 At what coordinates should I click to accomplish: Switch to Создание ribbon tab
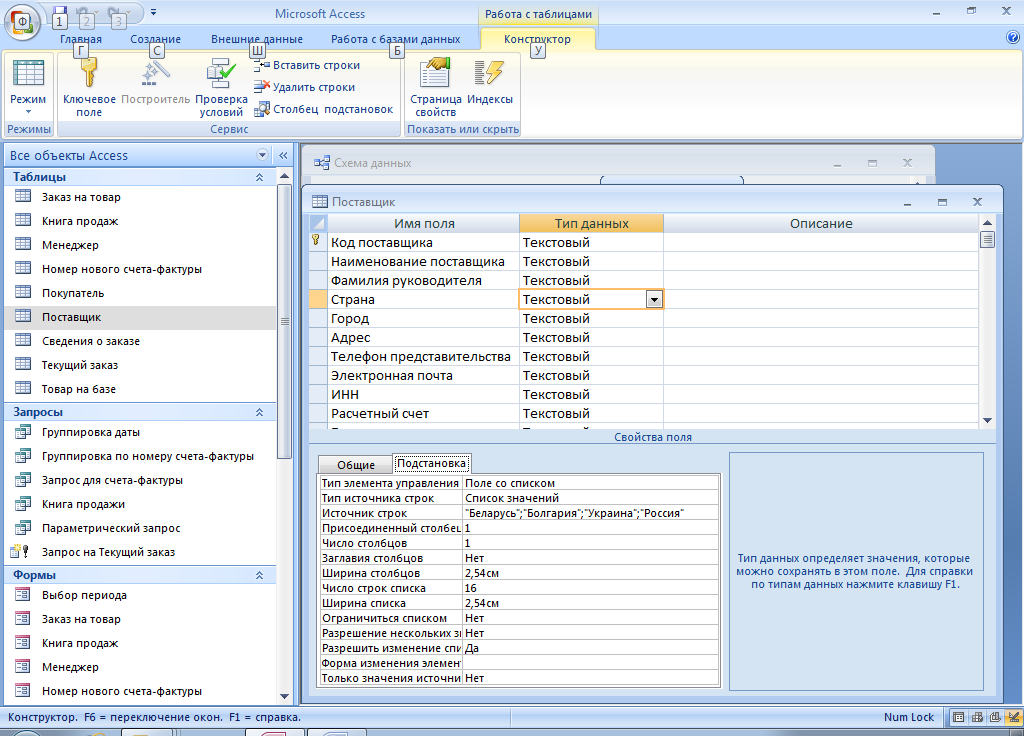[155, 39]
